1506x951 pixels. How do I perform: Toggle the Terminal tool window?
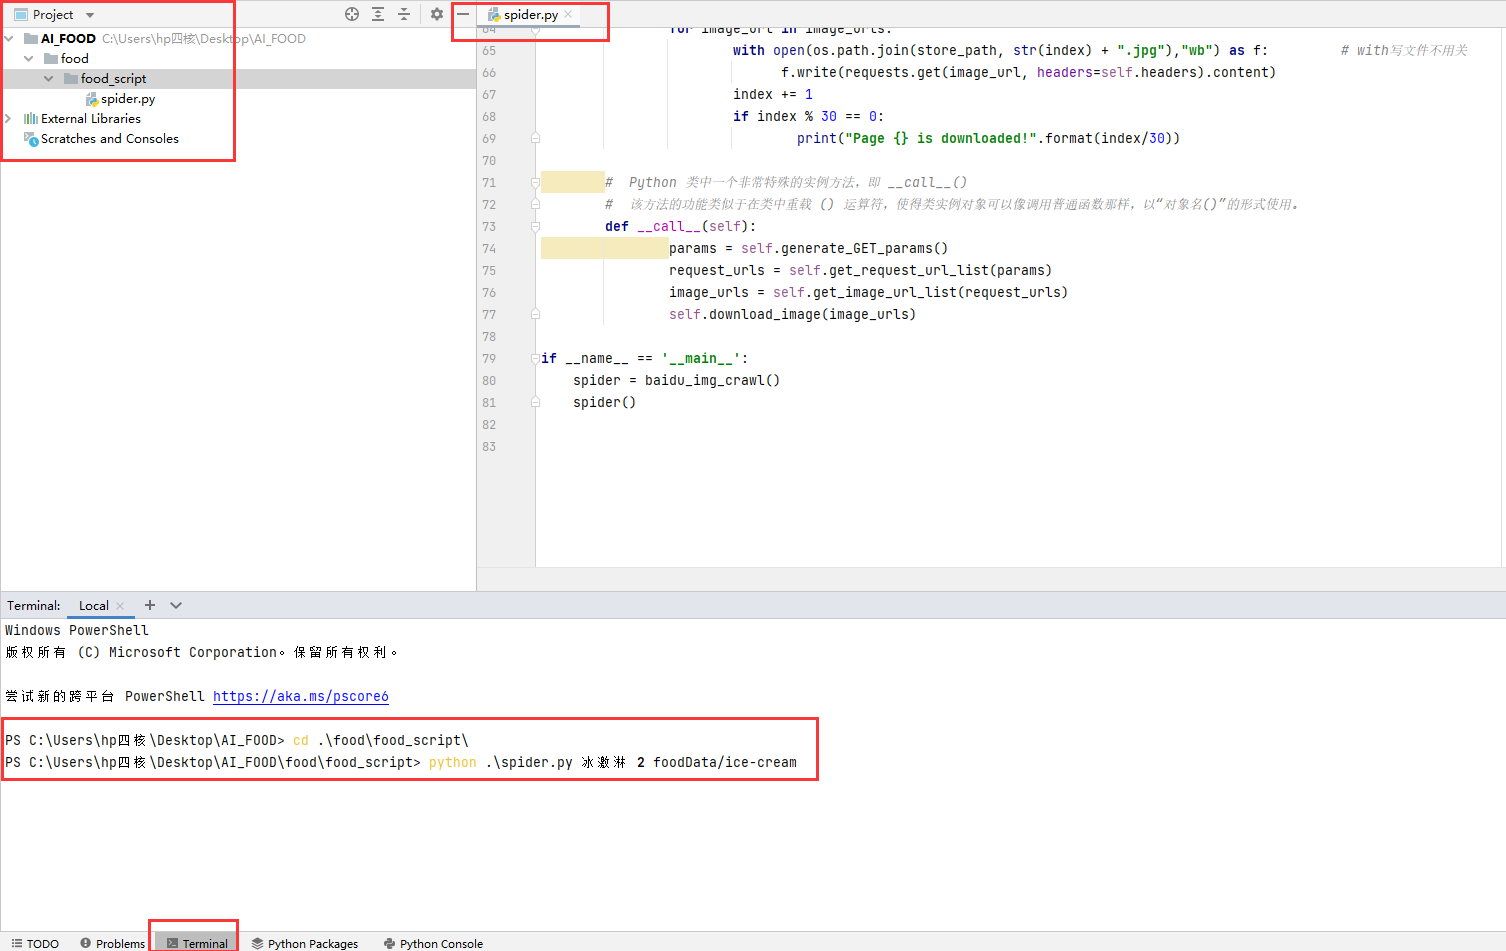click(197, 943)
